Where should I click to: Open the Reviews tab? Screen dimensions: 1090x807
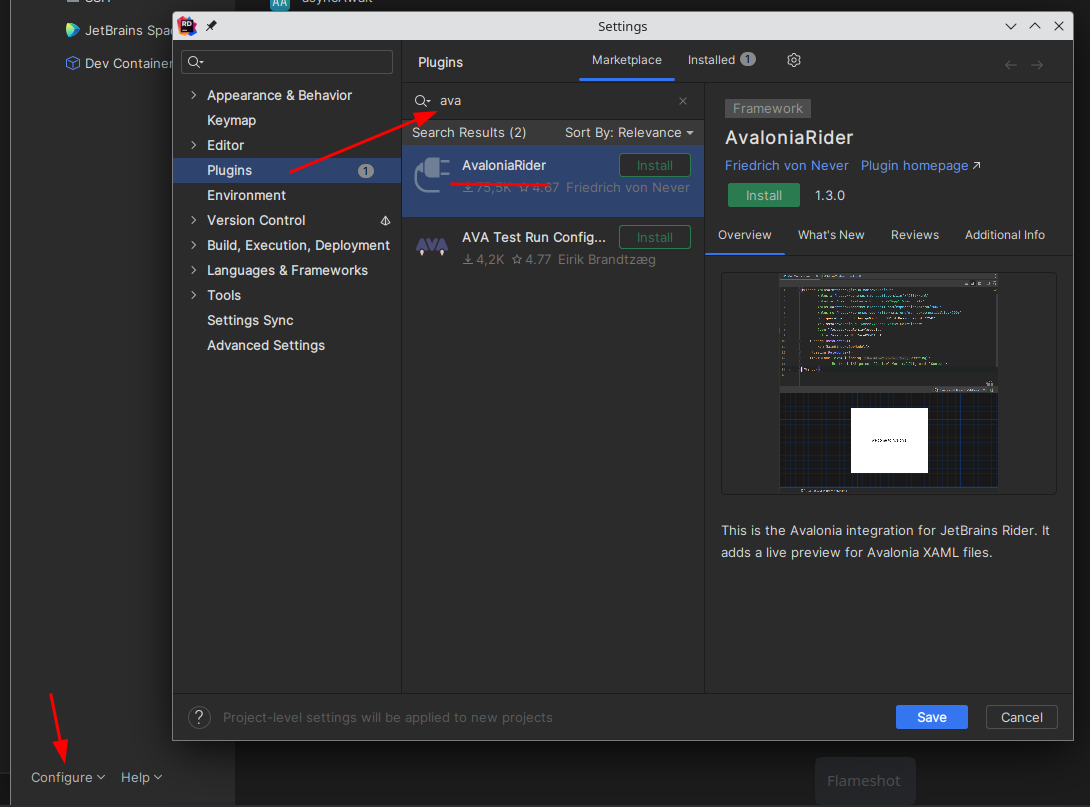(914, 235)
